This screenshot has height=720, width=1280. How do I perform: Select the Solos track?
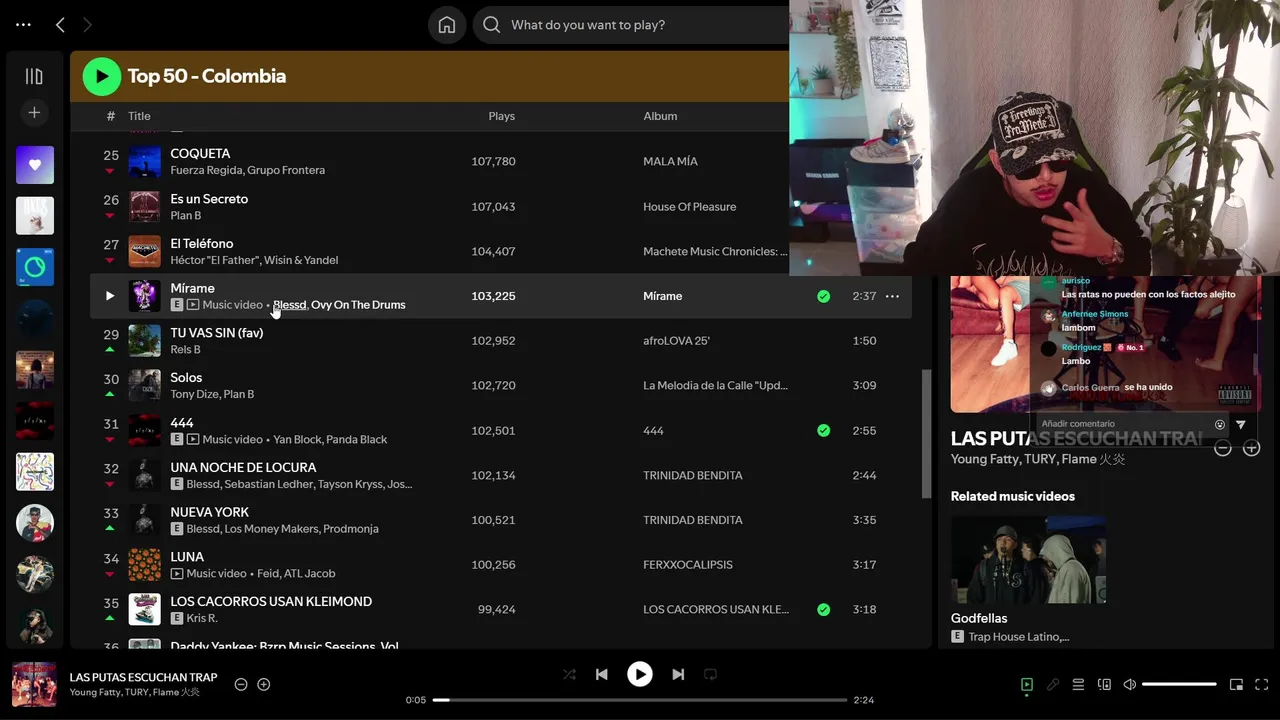pyautogui.click(x=186, y=377)
